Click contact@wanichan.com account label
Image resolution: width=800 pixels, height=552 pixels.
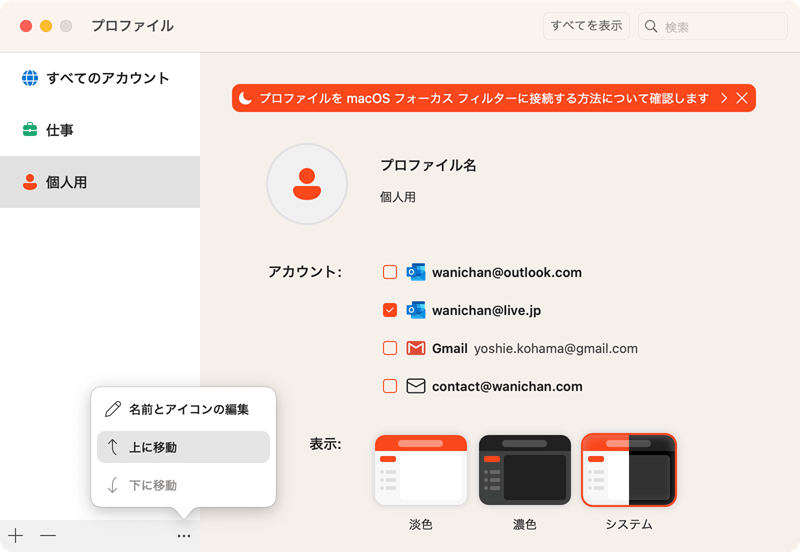pos(507,387)
